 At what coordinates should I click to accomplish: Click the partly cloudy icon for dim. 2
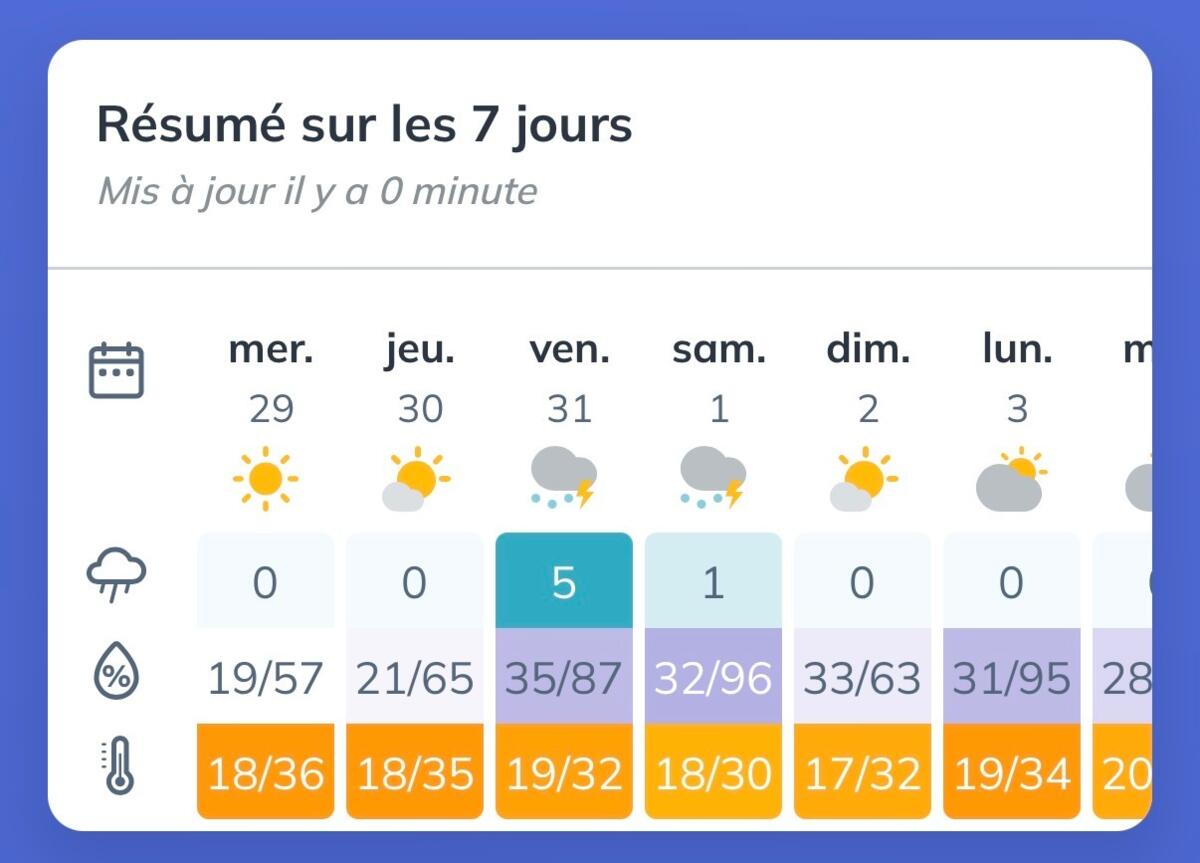pyautogui.click(x=863, y=480)
